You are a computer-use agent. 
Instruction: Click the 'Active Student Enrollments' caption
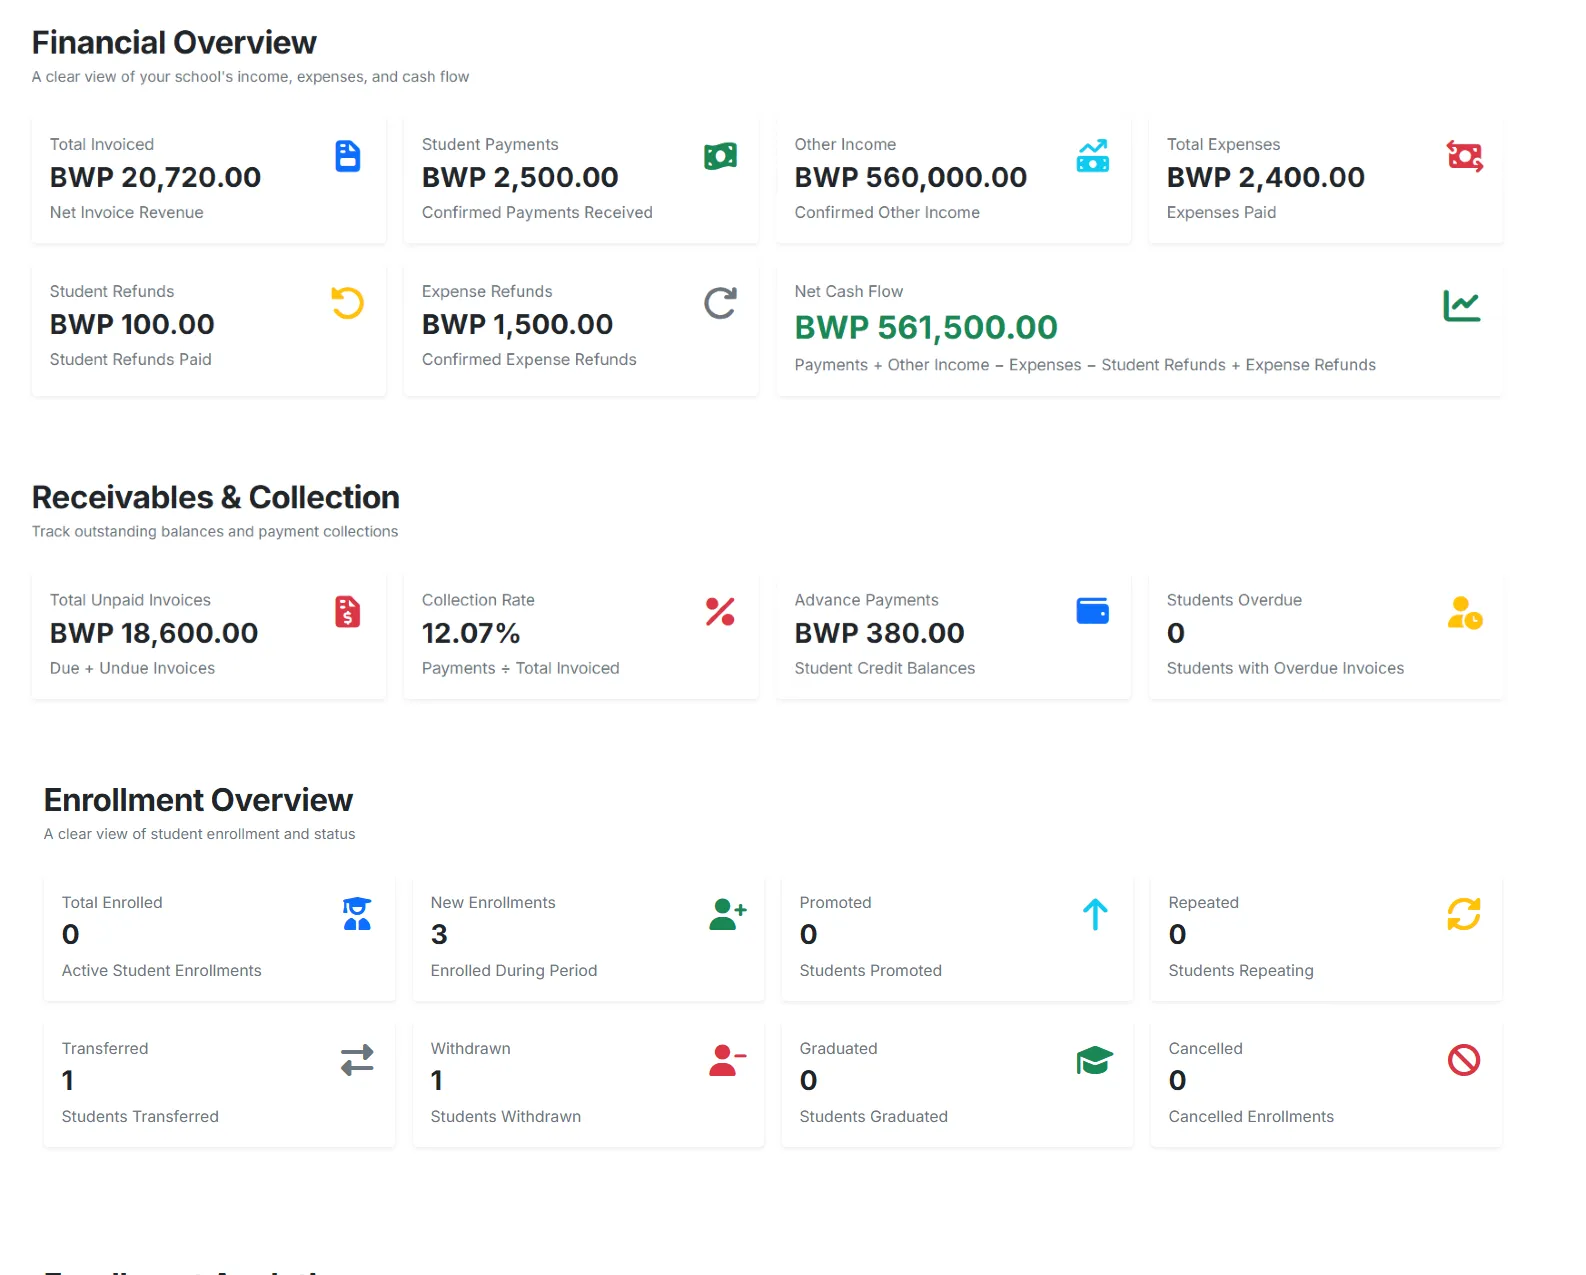pyautogui.click(x=162, y=970)
